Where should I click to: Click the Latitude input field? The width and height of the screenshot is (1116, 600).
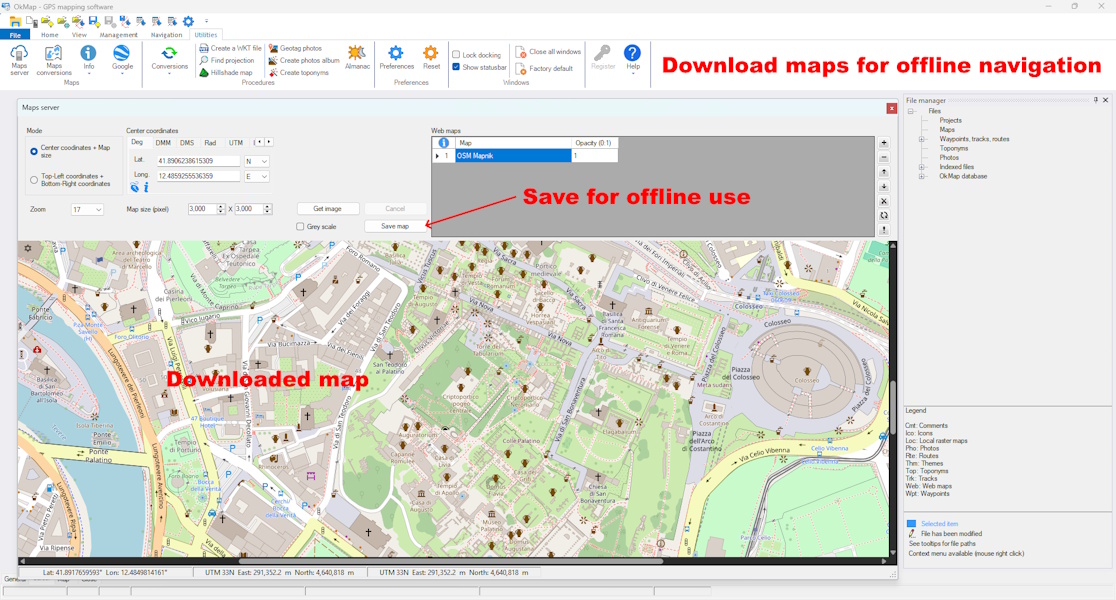click(x=199, y=162)
